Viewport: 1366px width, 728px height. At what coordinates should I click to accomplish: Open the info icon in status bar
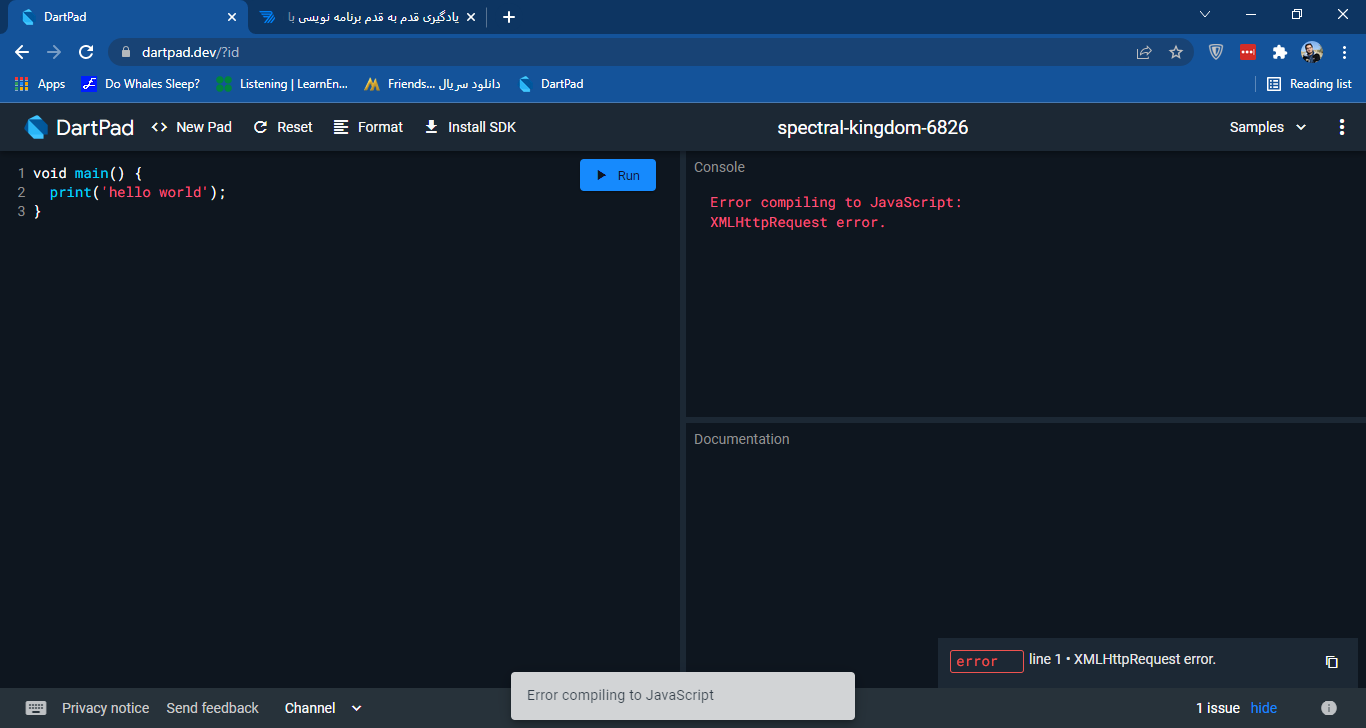pyautogui.click(x=1329, y=708)
